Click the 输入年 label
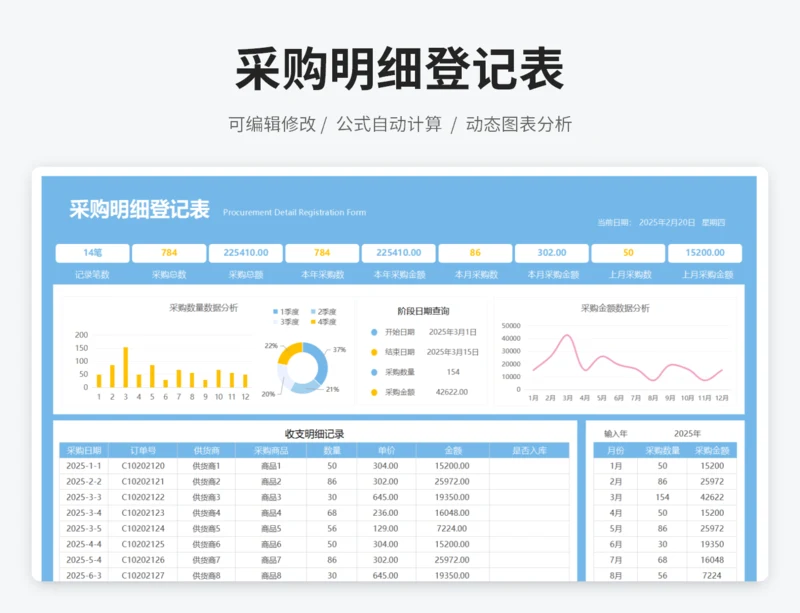The image size is (800, 613). (616, 434)
